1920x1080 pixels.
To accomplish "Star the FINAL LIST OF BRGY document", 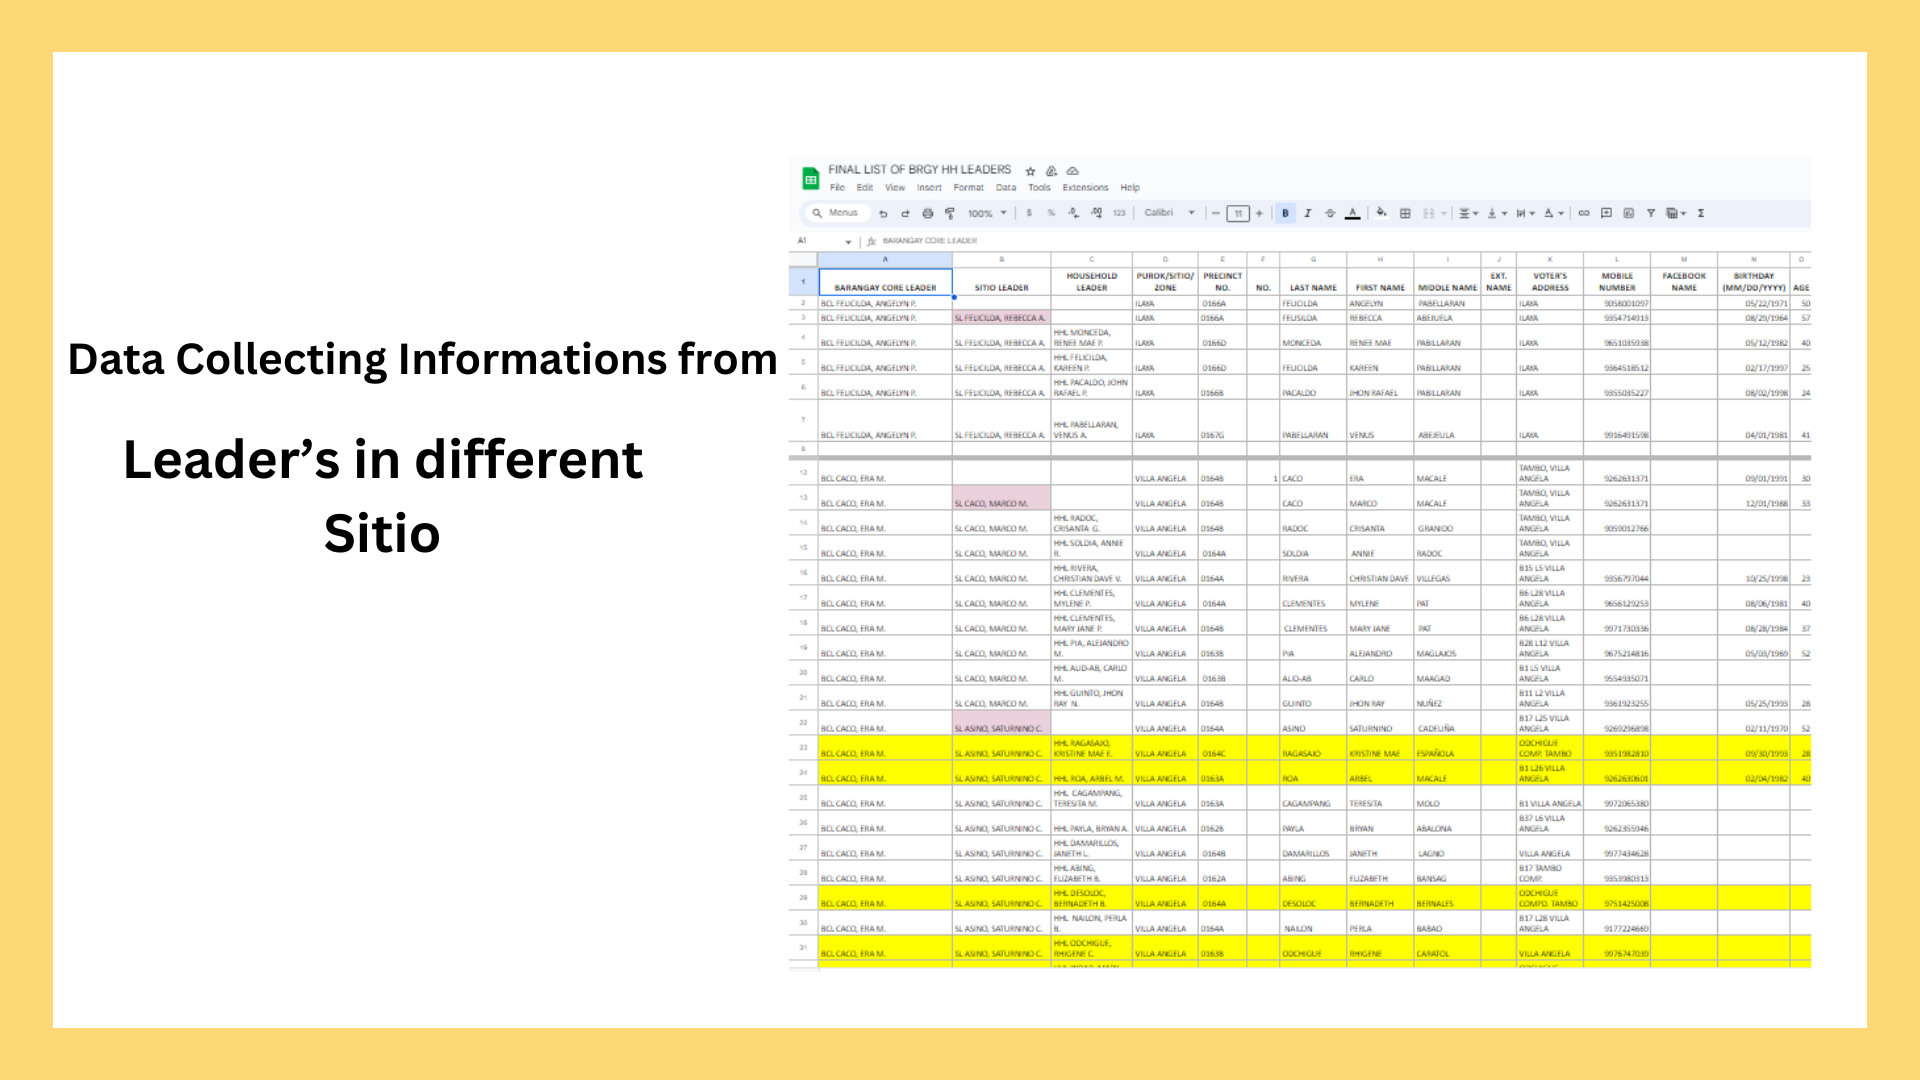I will point(1030,171).
